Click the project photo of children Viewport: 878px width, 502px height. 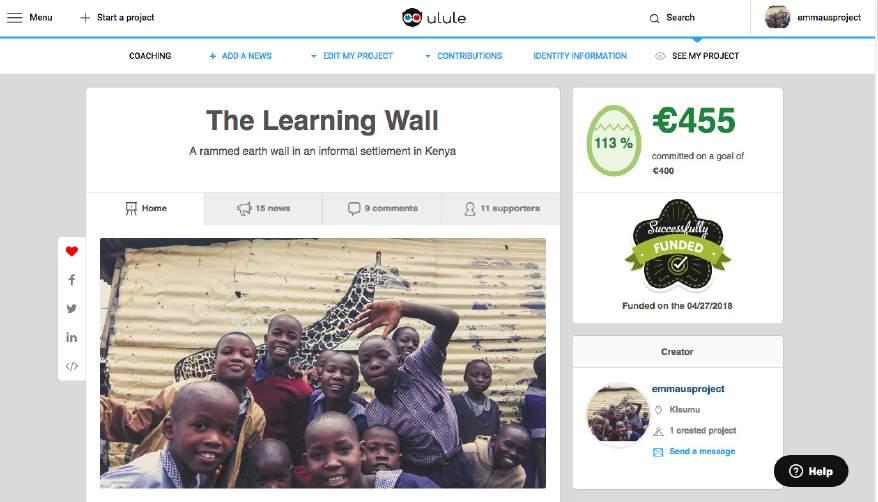click(x=323, y=363)
